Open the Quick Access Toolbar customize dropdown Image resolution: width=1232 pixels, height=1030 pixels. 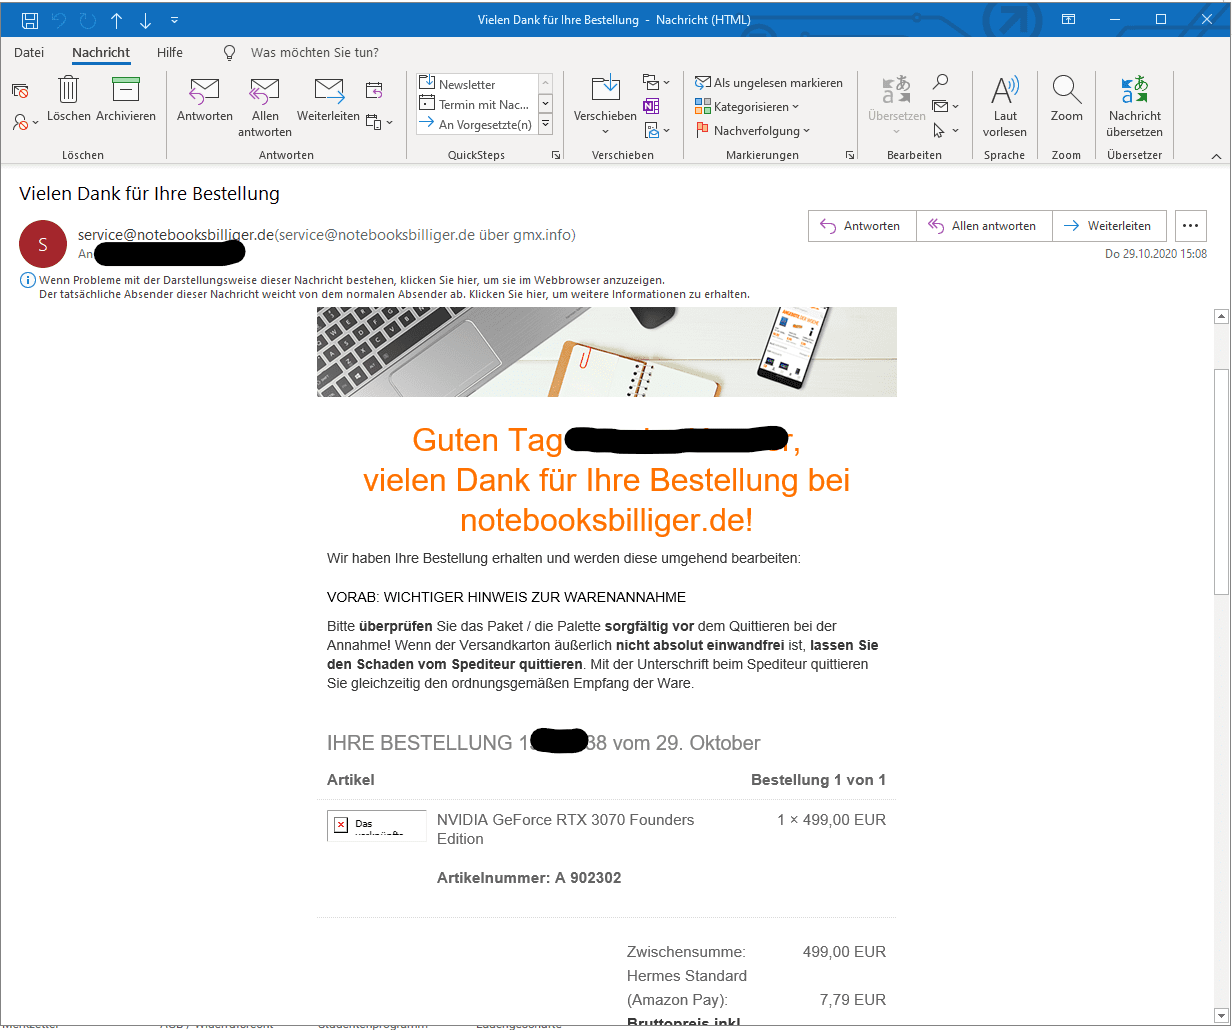coord(175,20)
